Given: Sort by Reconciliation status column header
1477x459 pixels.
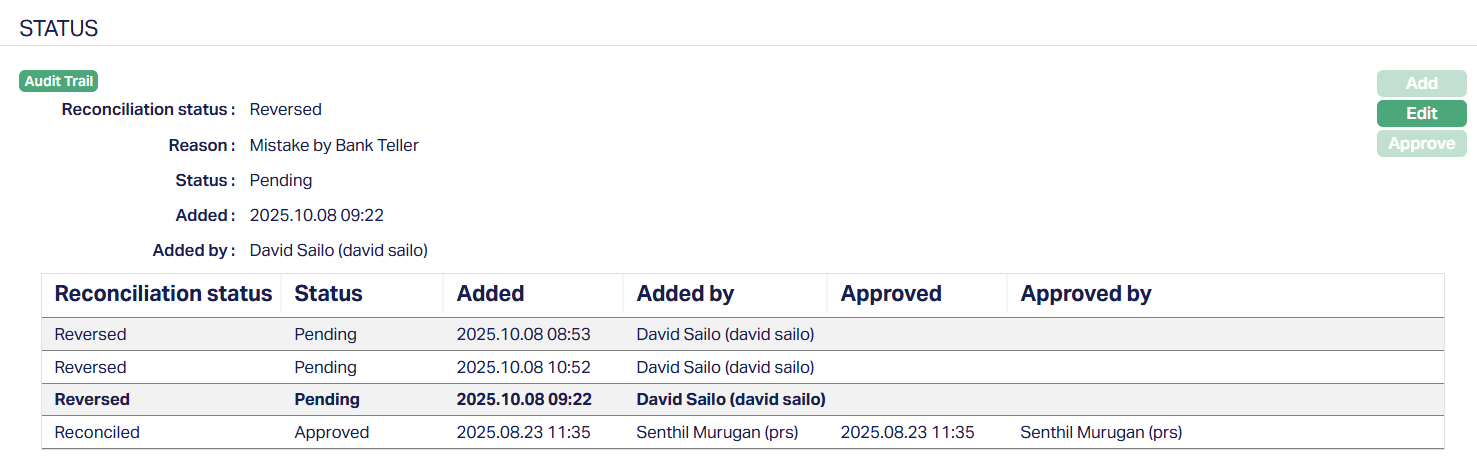Looking at the screenshot, I should click(x=163, y=294).
